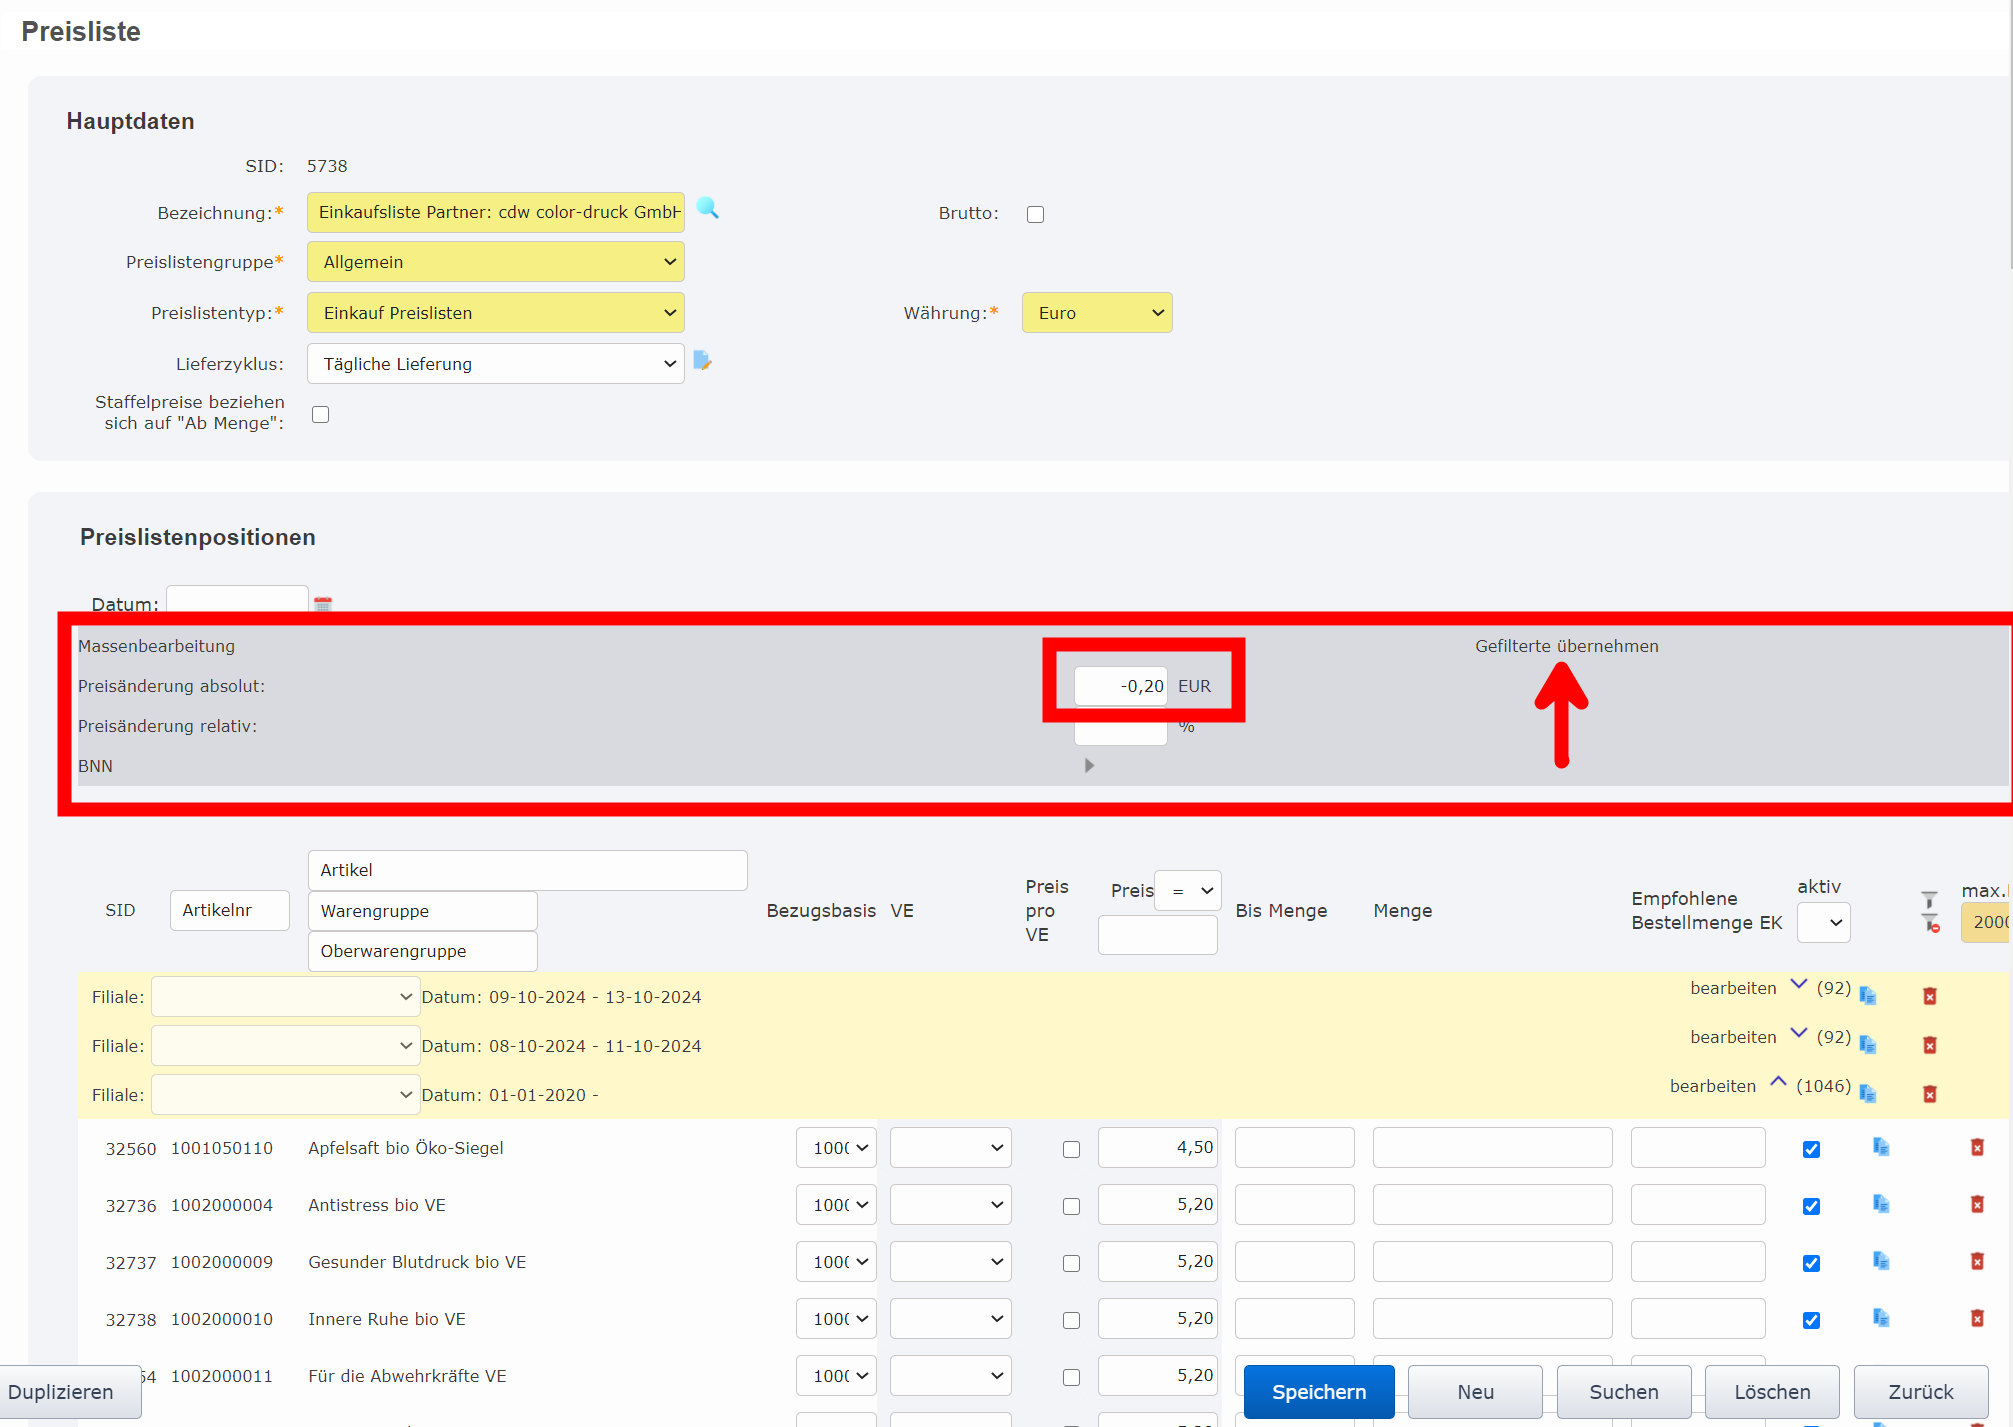Copy the Antistress bio VE row
The width and height of the screenshot is (2013, 1427).
pyautogui.click(x=1880, y=1204)
